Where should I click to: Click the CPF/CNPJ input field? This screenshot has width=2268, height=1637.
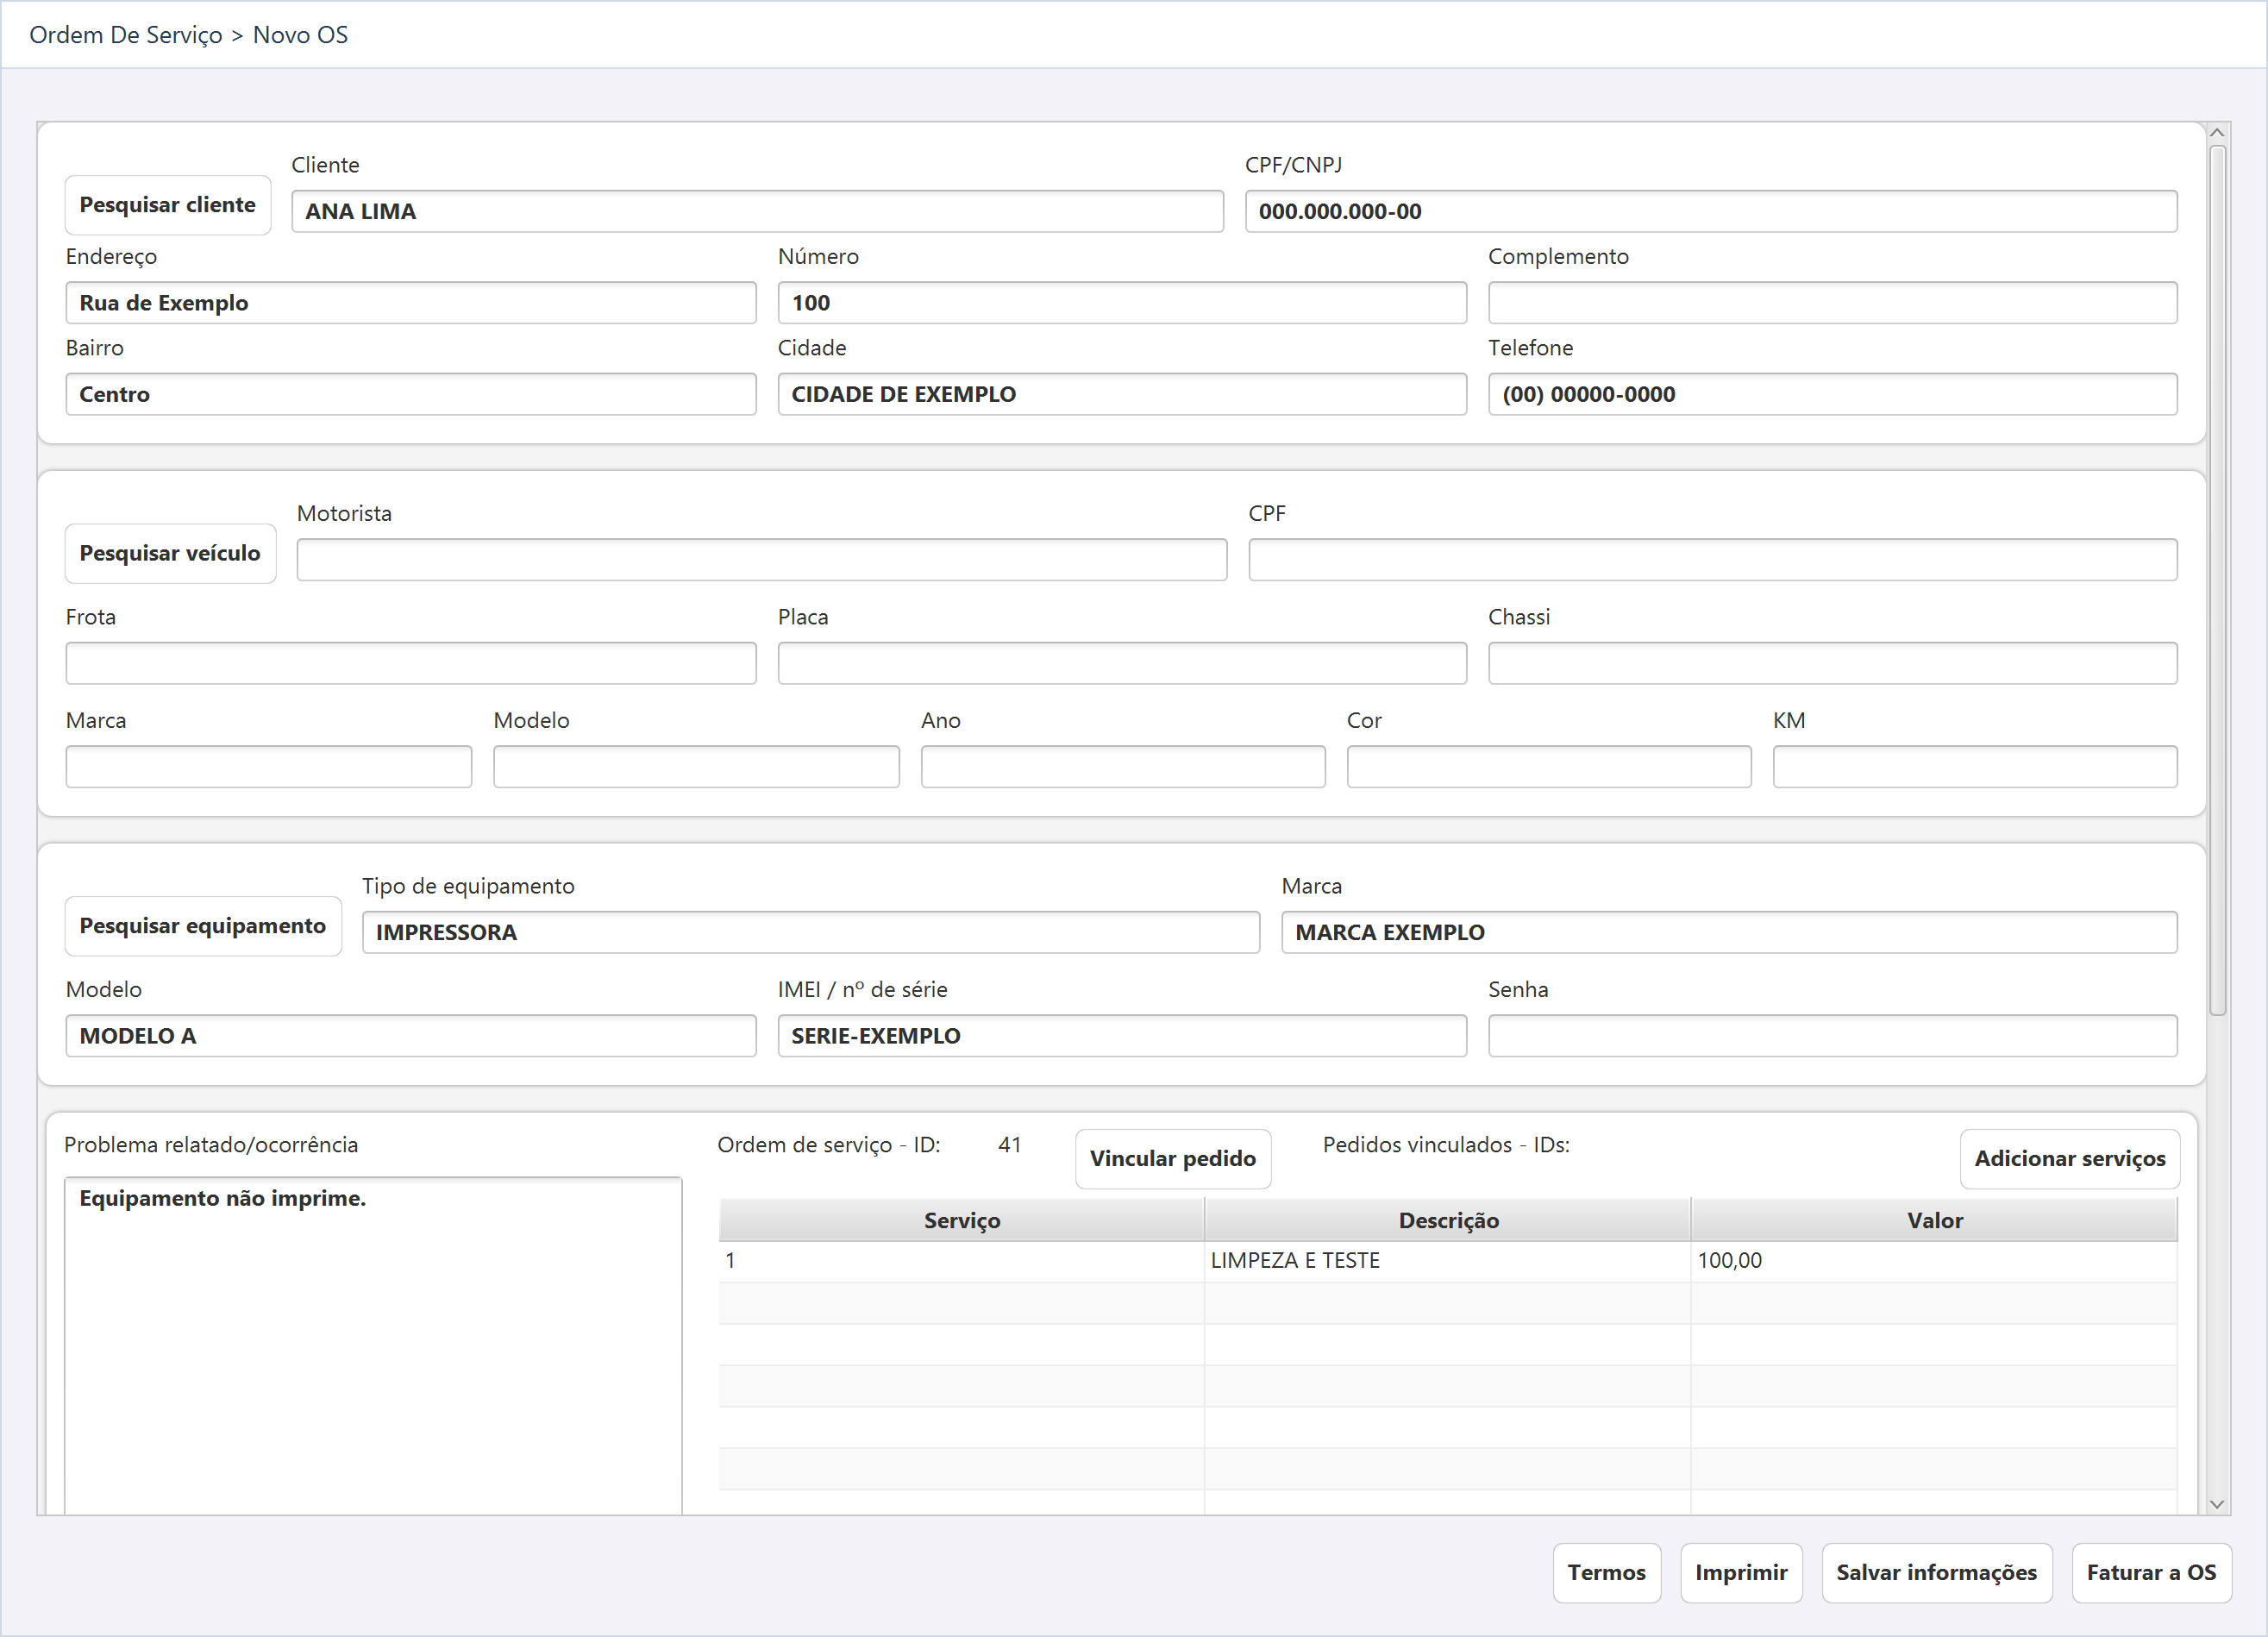click(1710, 211)
